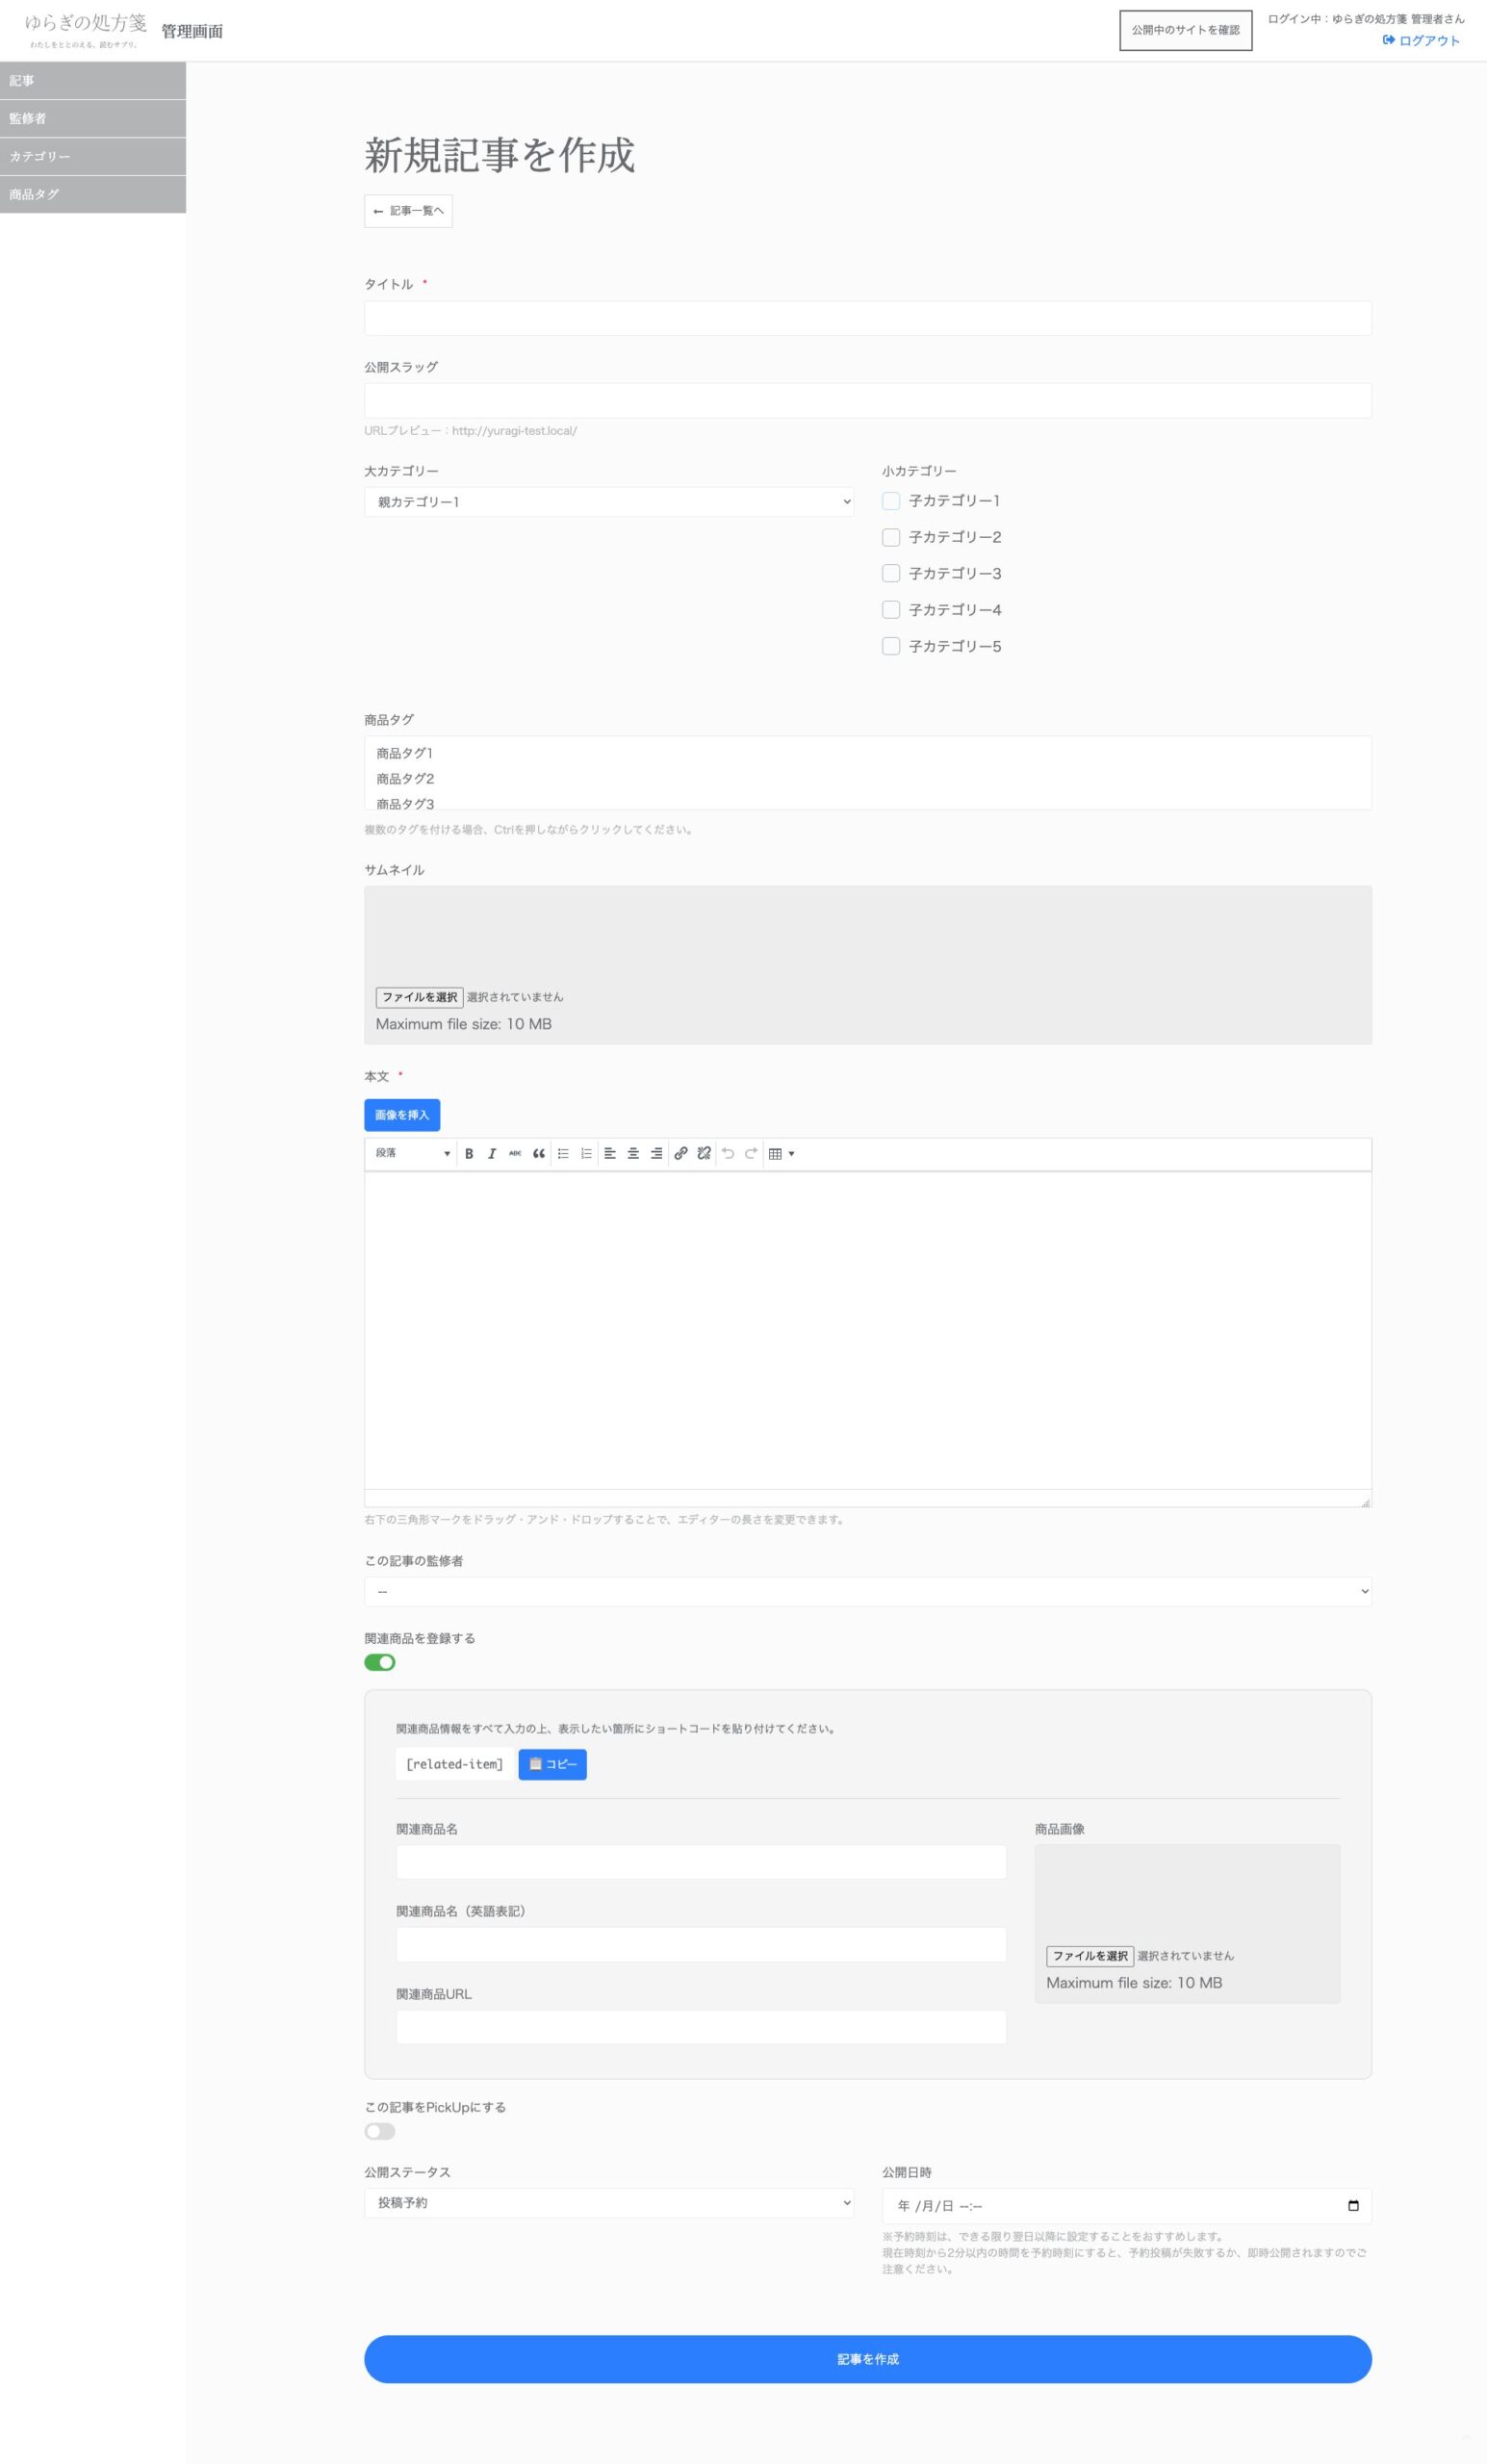The image size is (1487, 2464).
Task: Turn off the 関連商品を登録する switch
Action: [380, 1662]
